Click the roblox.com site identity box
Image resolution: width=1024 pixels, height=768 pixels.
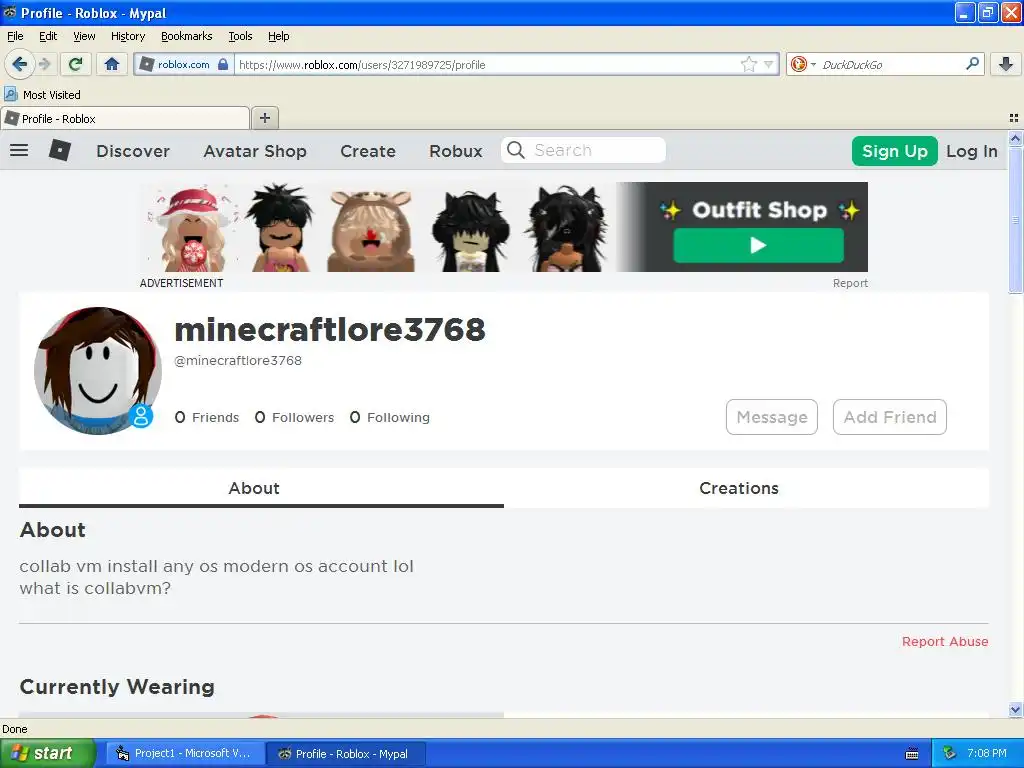(x=184, y=64)
